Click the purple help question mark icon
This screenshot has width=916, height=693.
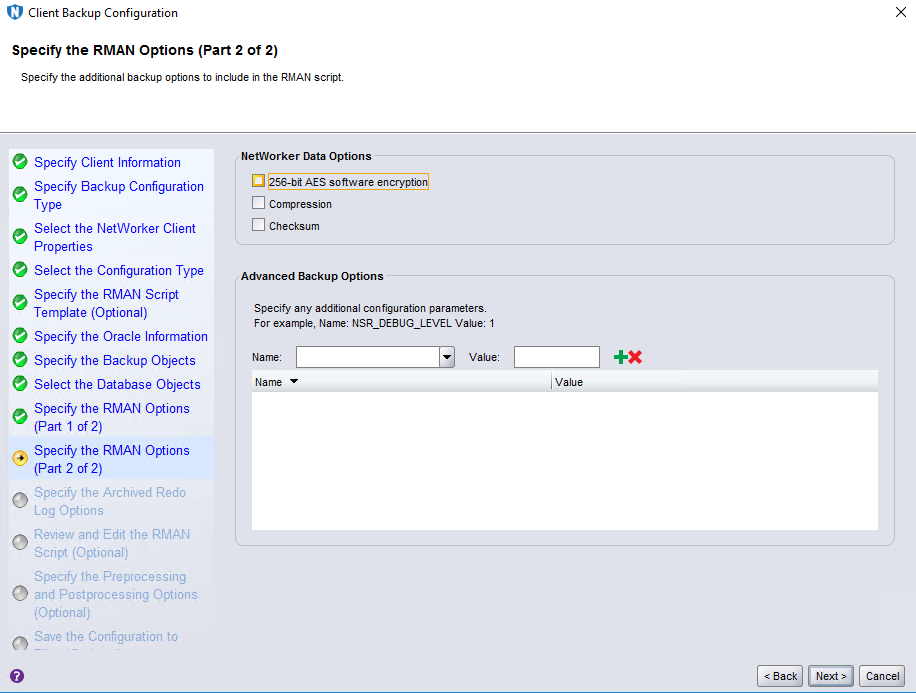pyautogui.click(x=16, y=676)
